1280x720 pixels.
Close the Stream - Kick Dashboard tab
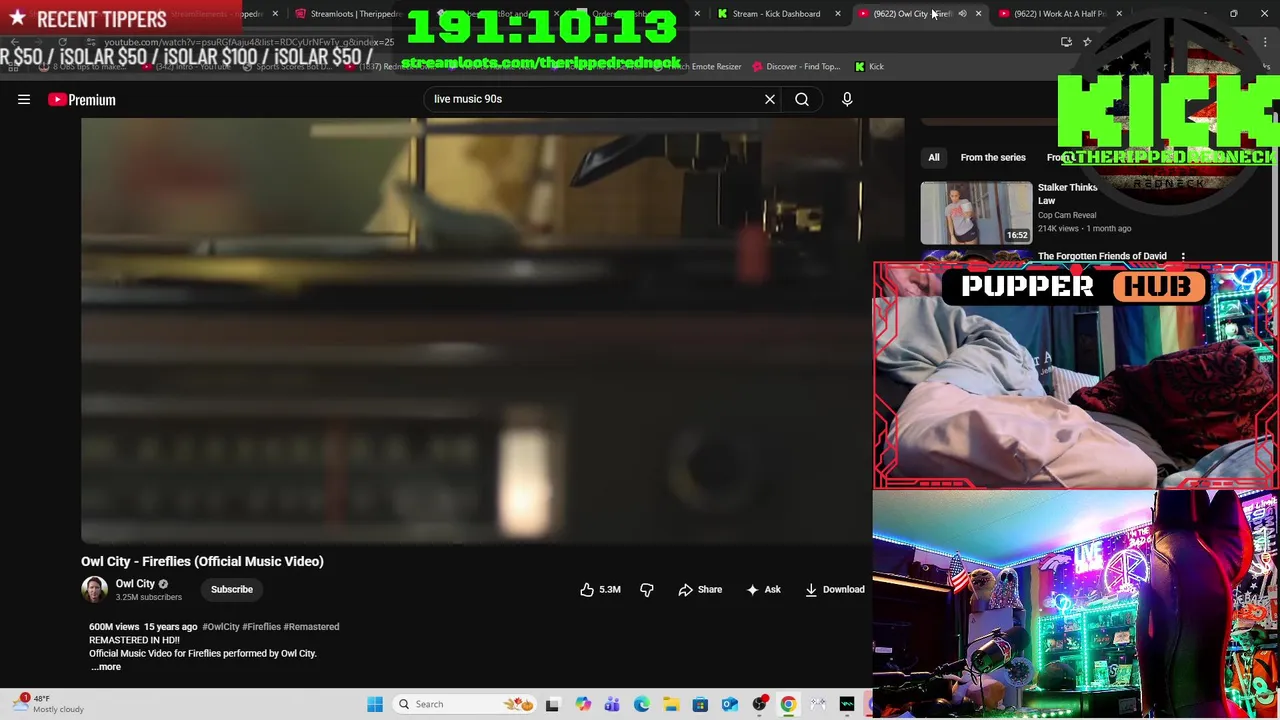pyautogui.click(x=838, y=14)
